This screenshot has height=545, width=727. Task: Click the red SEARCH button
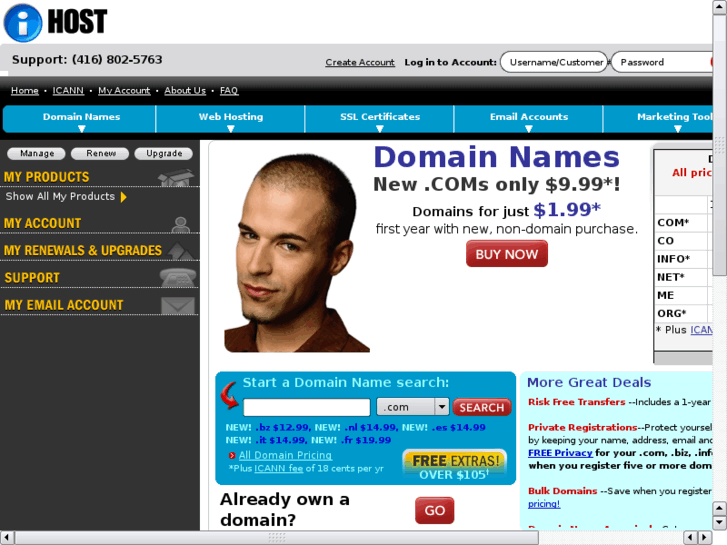coord(482,407)
